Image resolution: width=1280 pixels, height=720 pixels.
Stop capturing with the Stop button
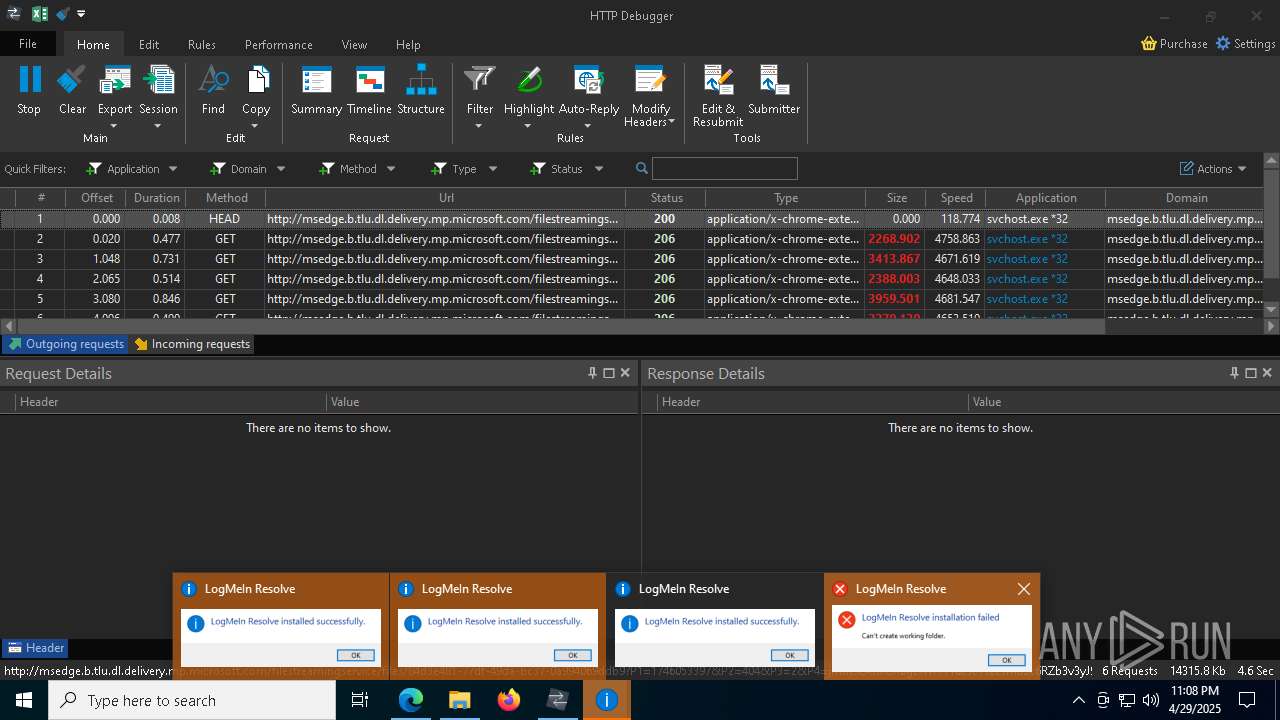coord(29,90)
